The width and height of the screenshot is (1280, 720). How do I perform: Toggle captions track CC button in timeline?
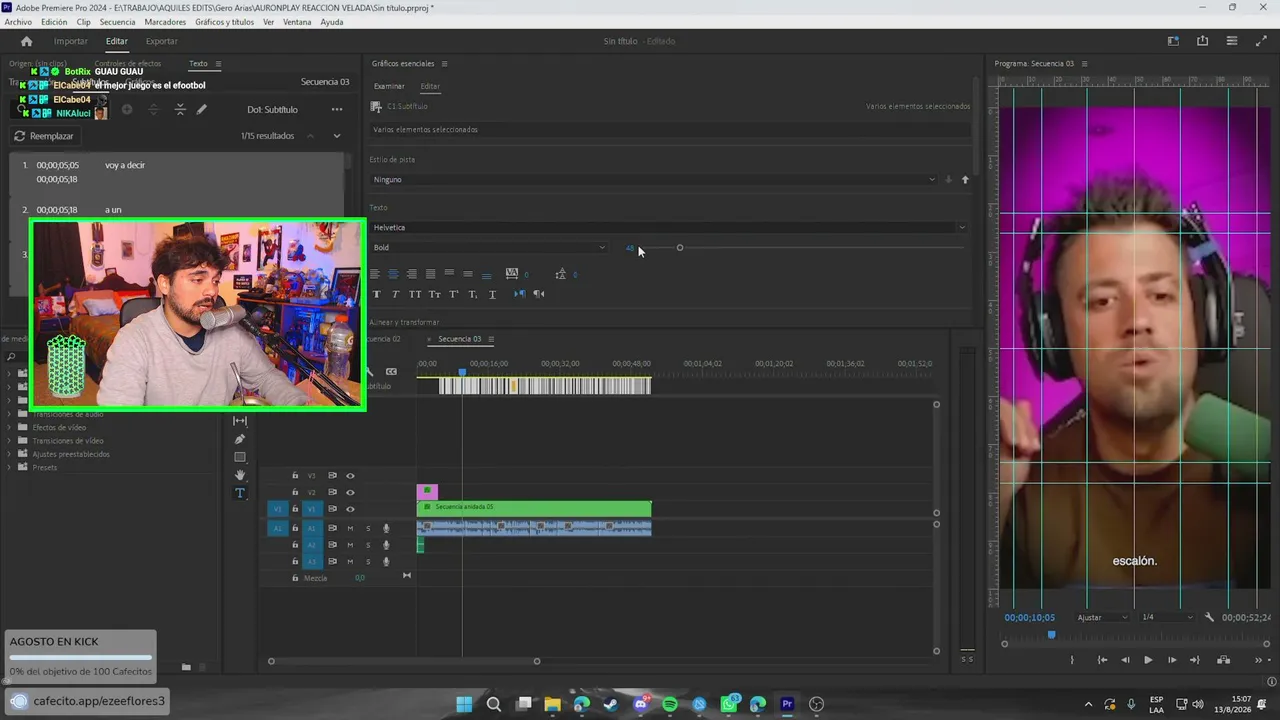click(x=391, y=371)
